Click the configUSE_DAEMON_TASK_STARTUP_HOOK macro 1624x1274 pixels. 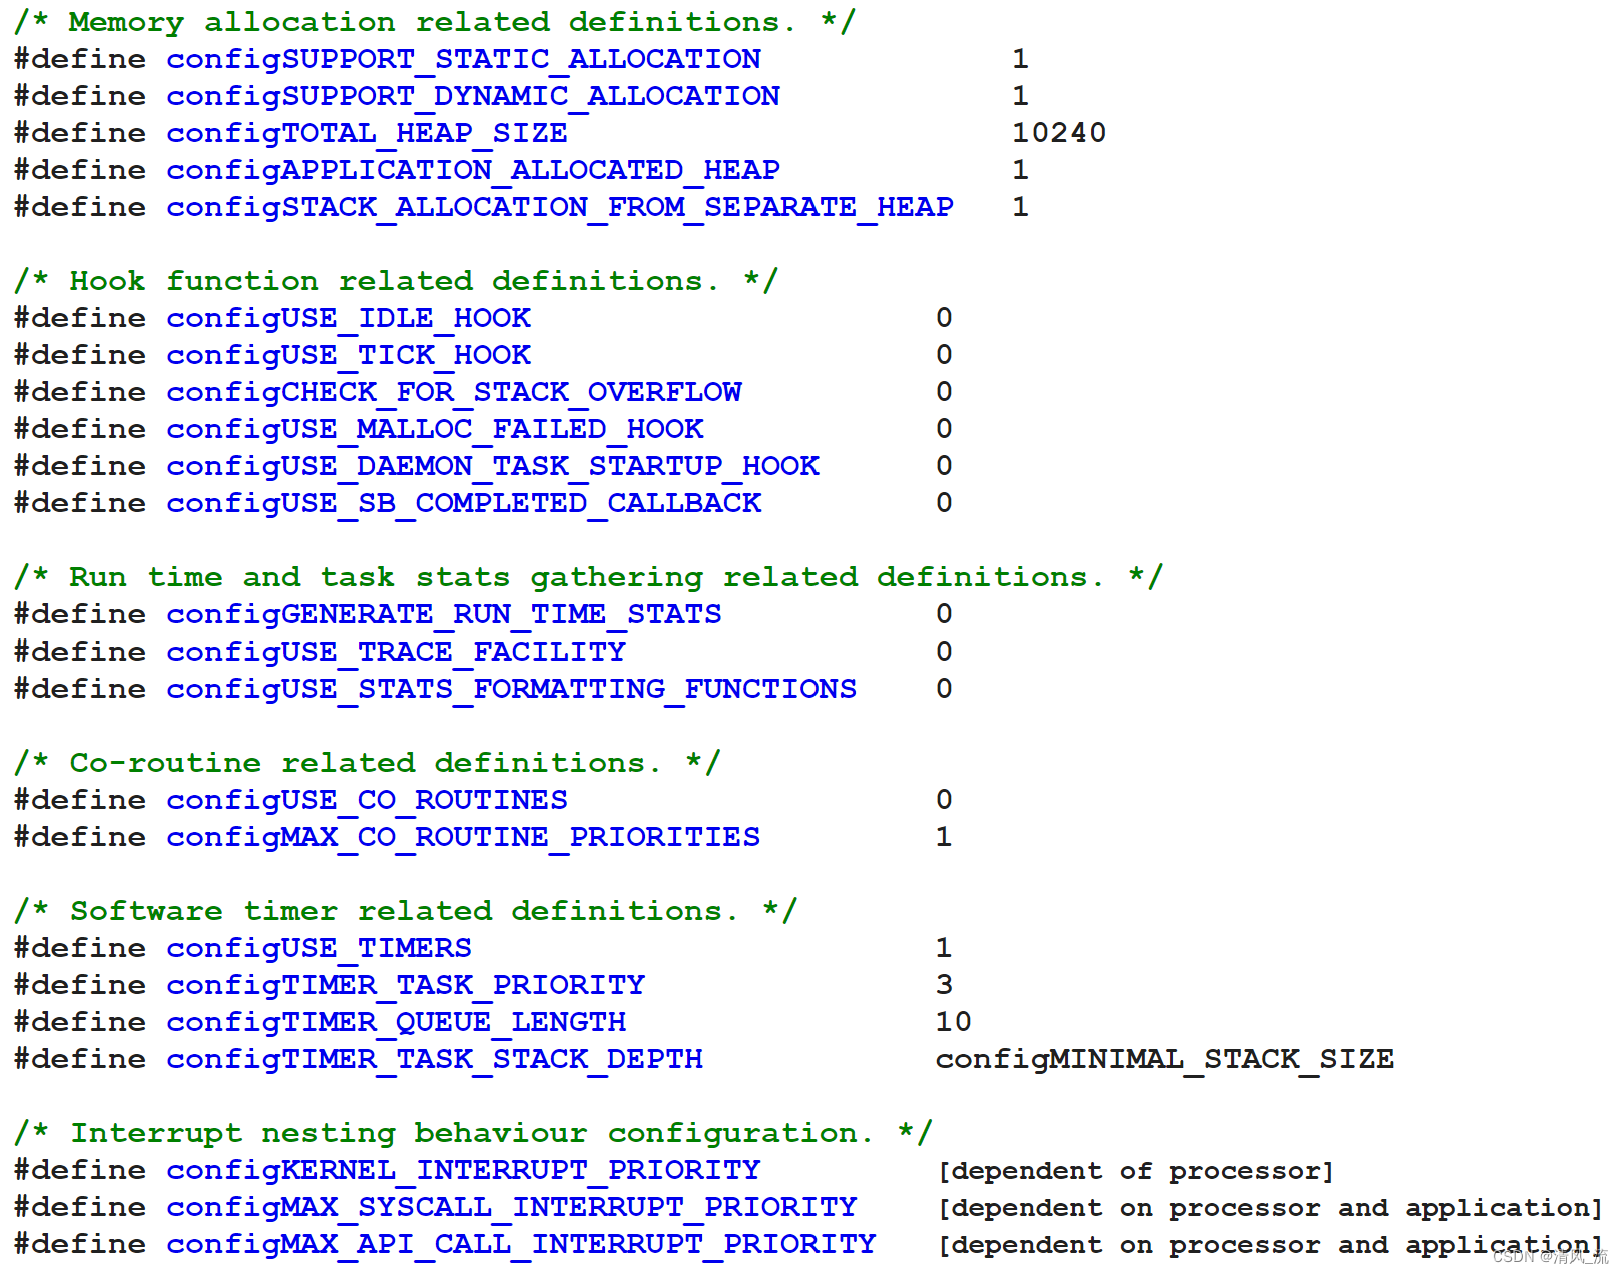(493, 465)
